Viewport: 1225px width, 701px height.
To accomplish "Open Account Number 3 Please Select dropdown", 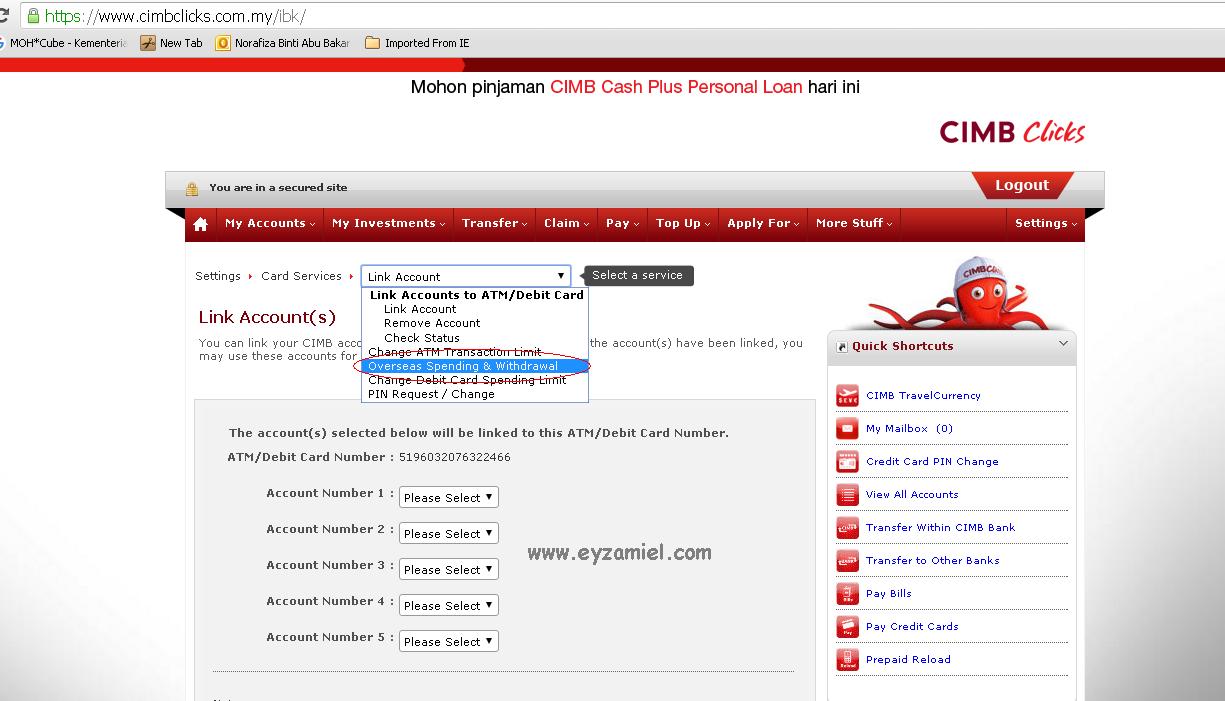I will tap(448, 569).
